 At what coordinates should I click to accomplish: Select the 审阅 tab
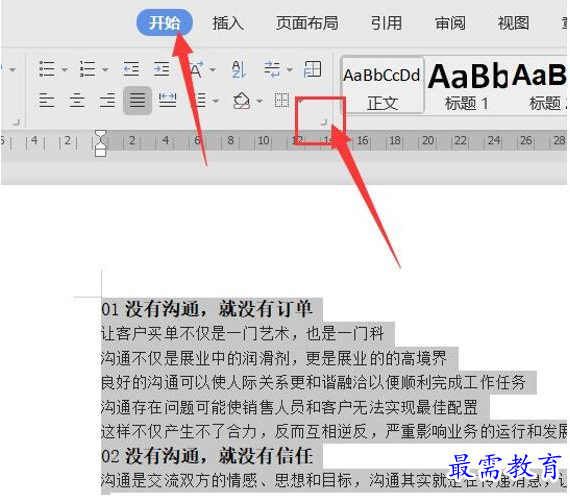(x=450, y=23)
